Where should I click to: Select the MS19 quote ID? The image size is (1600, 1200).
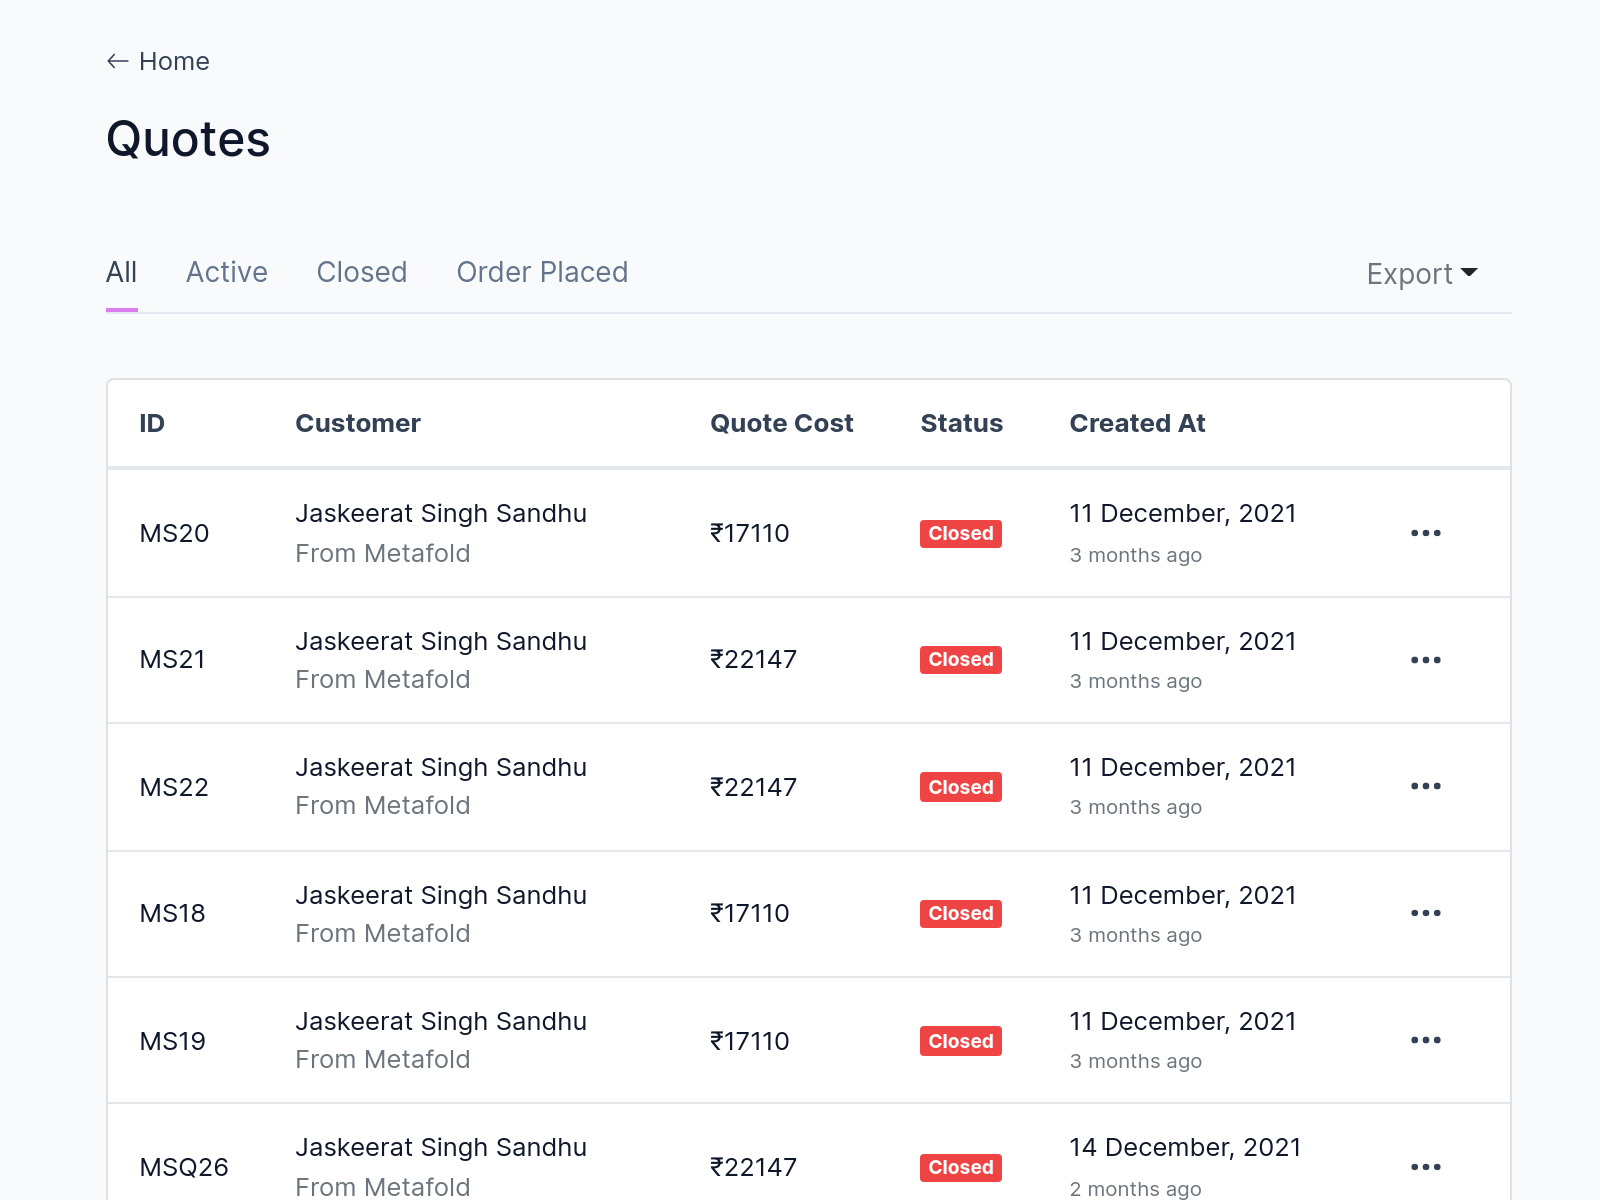172,1041
